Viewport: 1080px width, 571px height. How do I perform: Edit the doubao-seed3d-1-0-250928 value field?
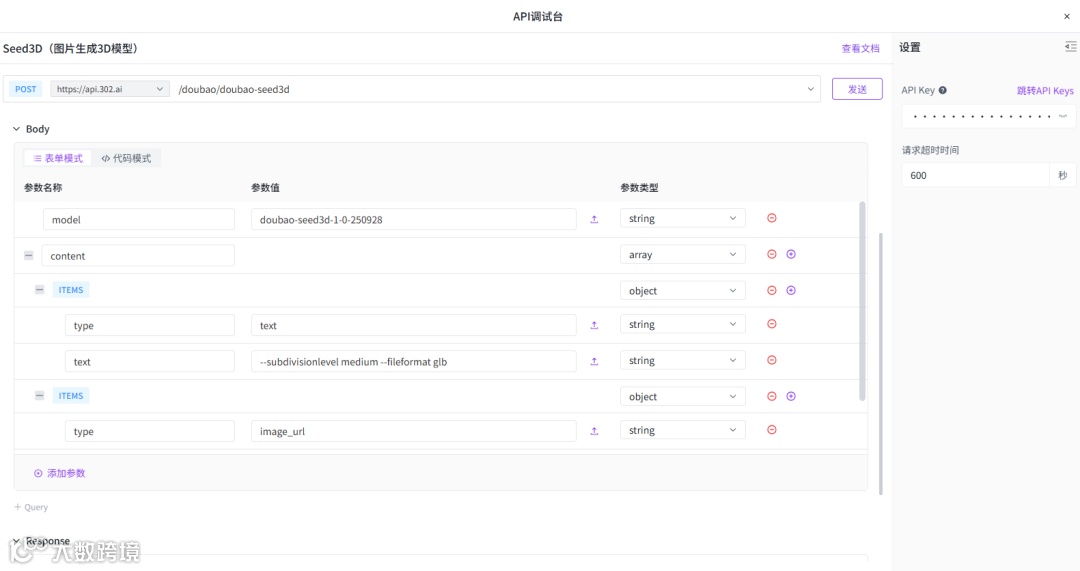(x=413, y=219)
